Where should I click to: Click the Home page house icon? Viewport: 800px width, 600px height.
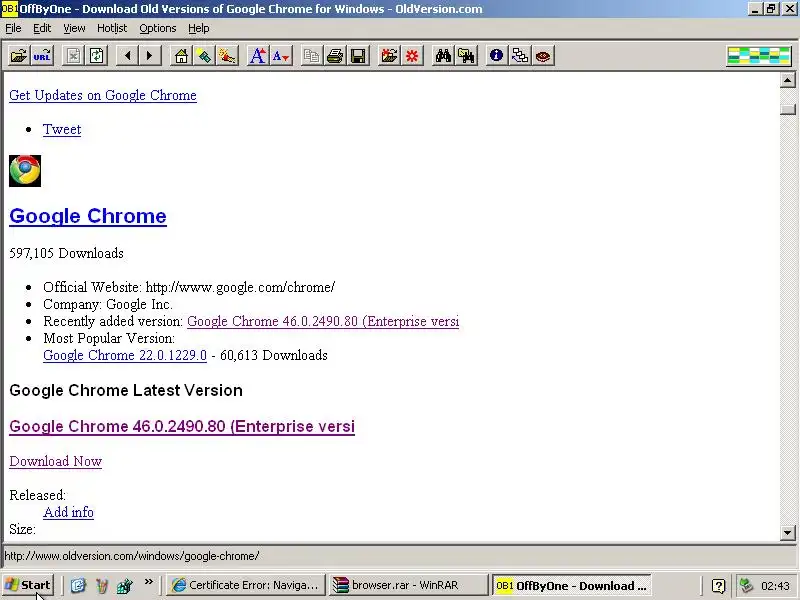(181, 56)
